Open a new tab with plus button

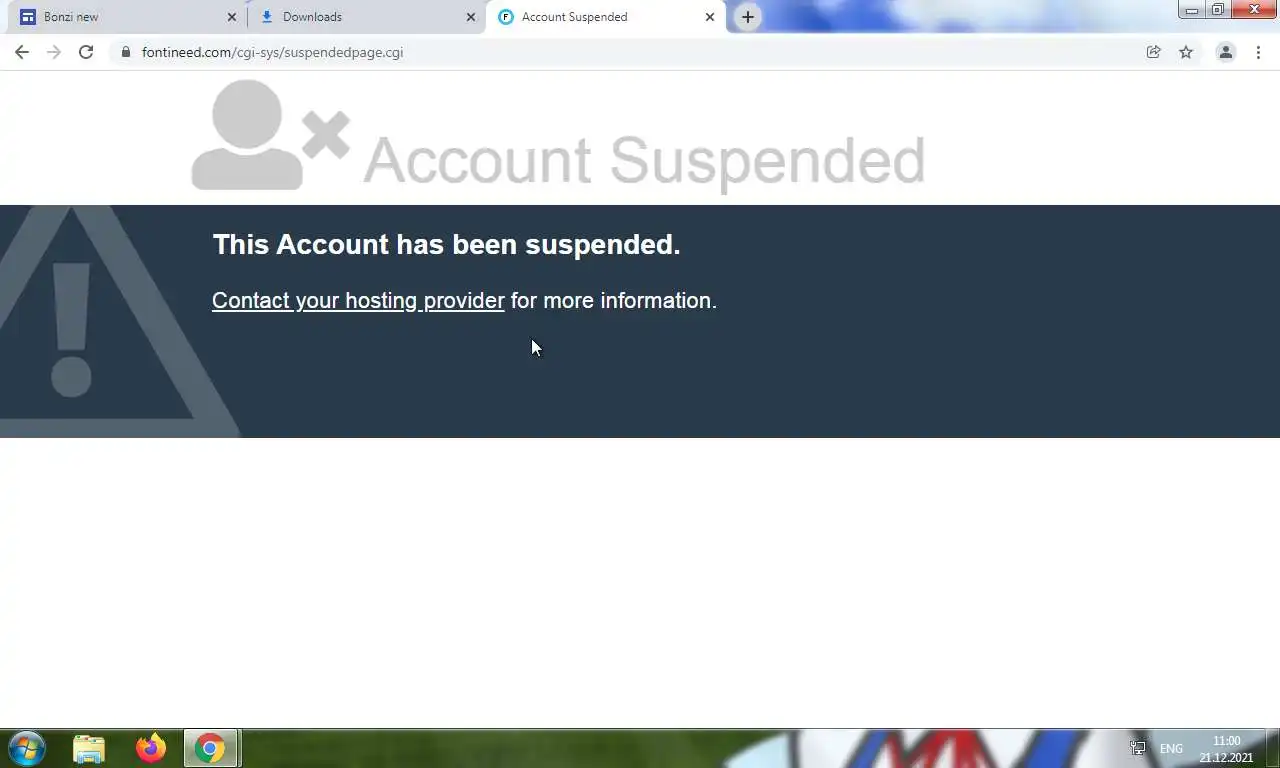point(748,17)
